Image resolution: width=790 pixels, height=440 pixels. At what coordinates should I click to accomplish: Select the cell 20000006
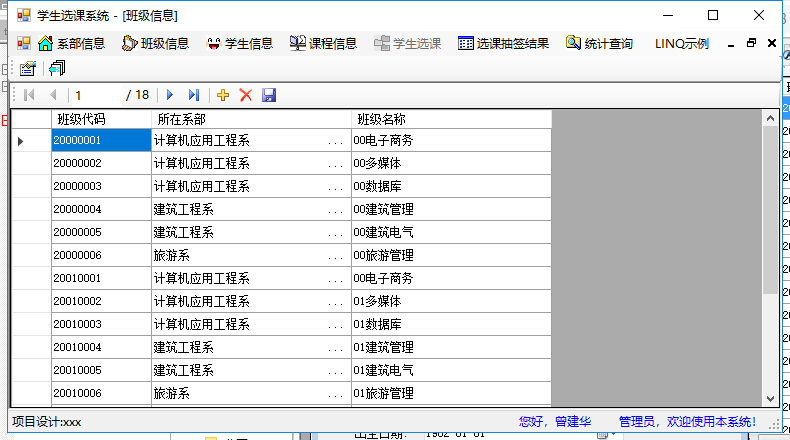tap(101, 256)
